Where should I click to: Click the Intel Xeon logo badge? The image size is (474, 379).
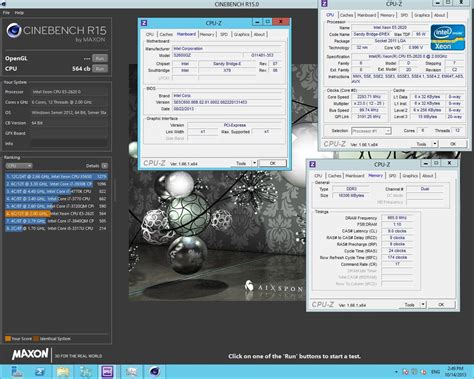click(448, 37)
